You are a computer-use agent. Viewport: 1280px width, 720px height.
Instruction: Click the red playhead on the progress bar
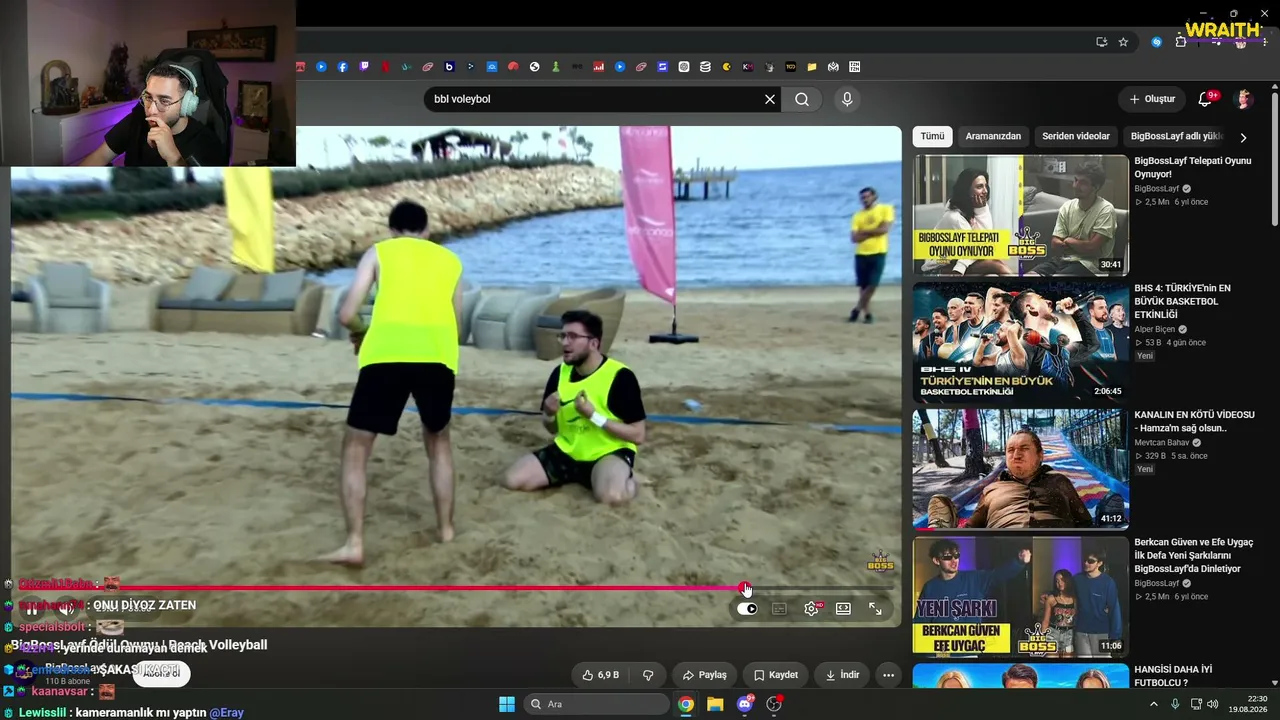745,588
